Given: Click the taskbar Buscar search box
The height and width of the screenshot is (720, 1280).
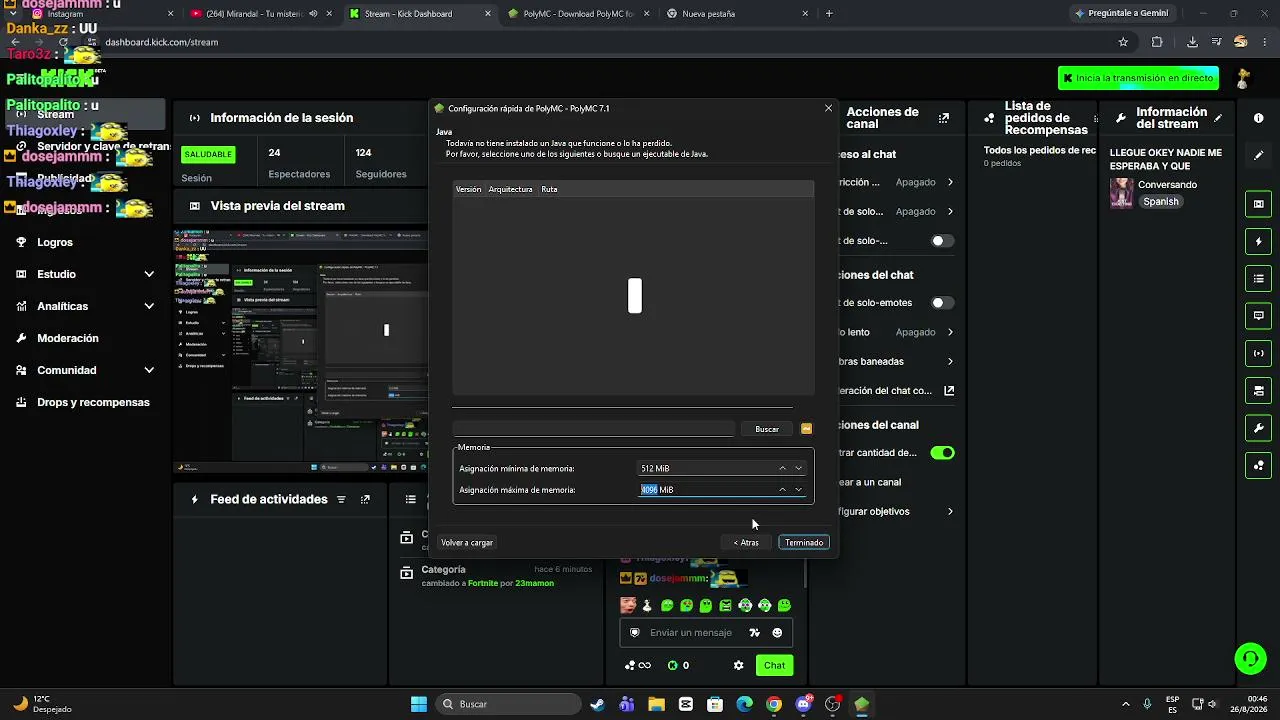Looking at the screenshot, I should (x=510, y=704).
